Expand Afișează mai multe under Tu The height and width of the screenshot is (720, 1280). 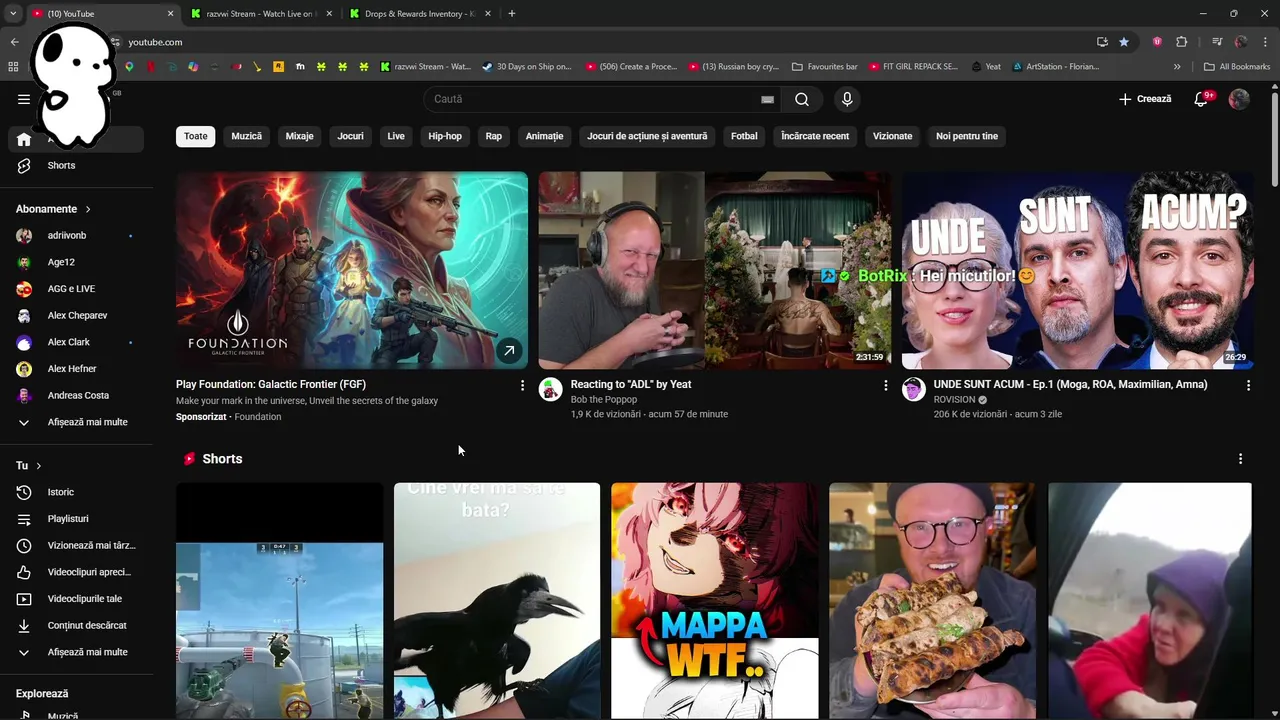tap(76, 652)
